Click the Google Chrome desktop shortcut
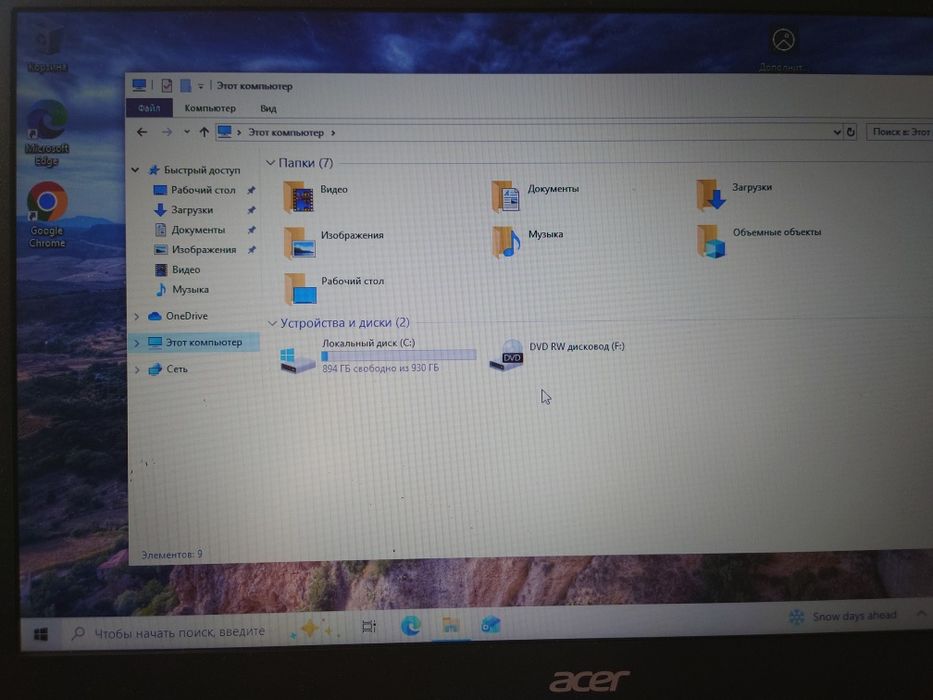933x700 pixels. pos(47,215)
